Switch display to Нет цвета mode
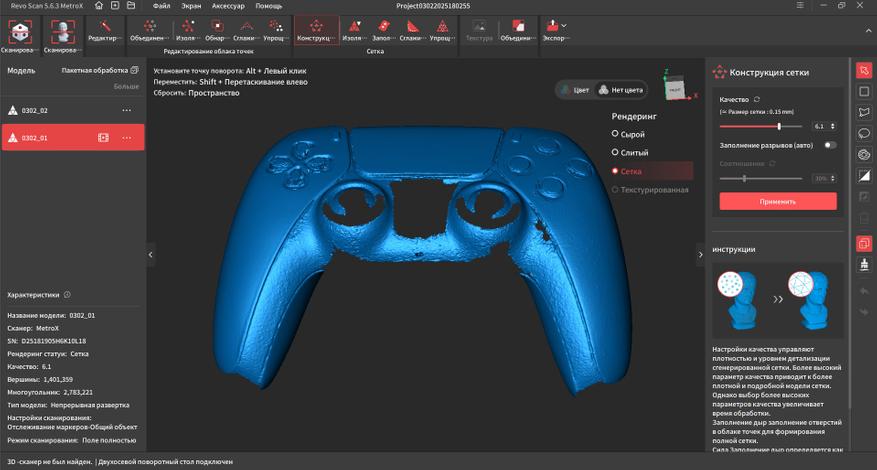The width and height of the screenshot is (877, 470). pyautogui.click(x=621, y=90)
